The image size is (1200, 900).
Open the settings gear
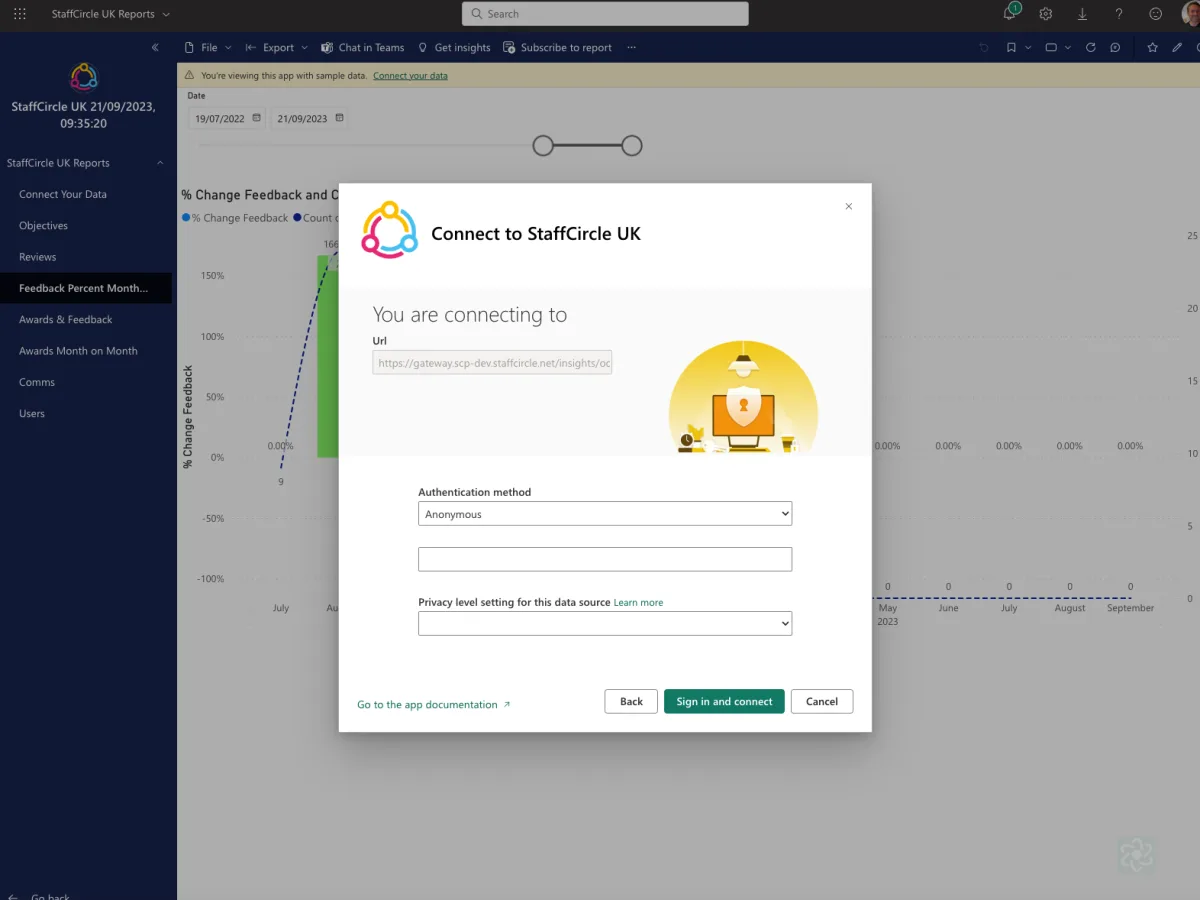(x=1046, y=14)
